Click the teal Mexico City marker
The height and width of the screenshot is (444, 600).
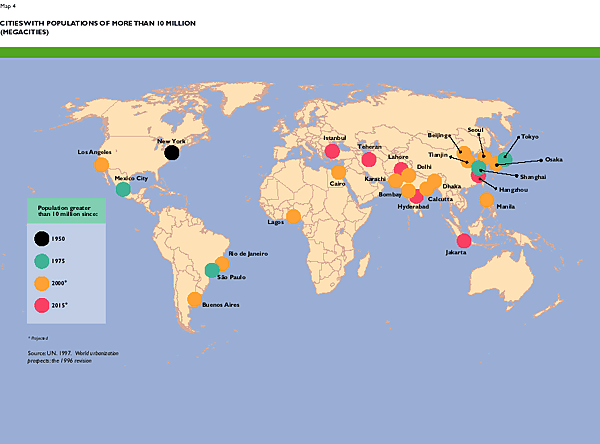pos(123,189)
